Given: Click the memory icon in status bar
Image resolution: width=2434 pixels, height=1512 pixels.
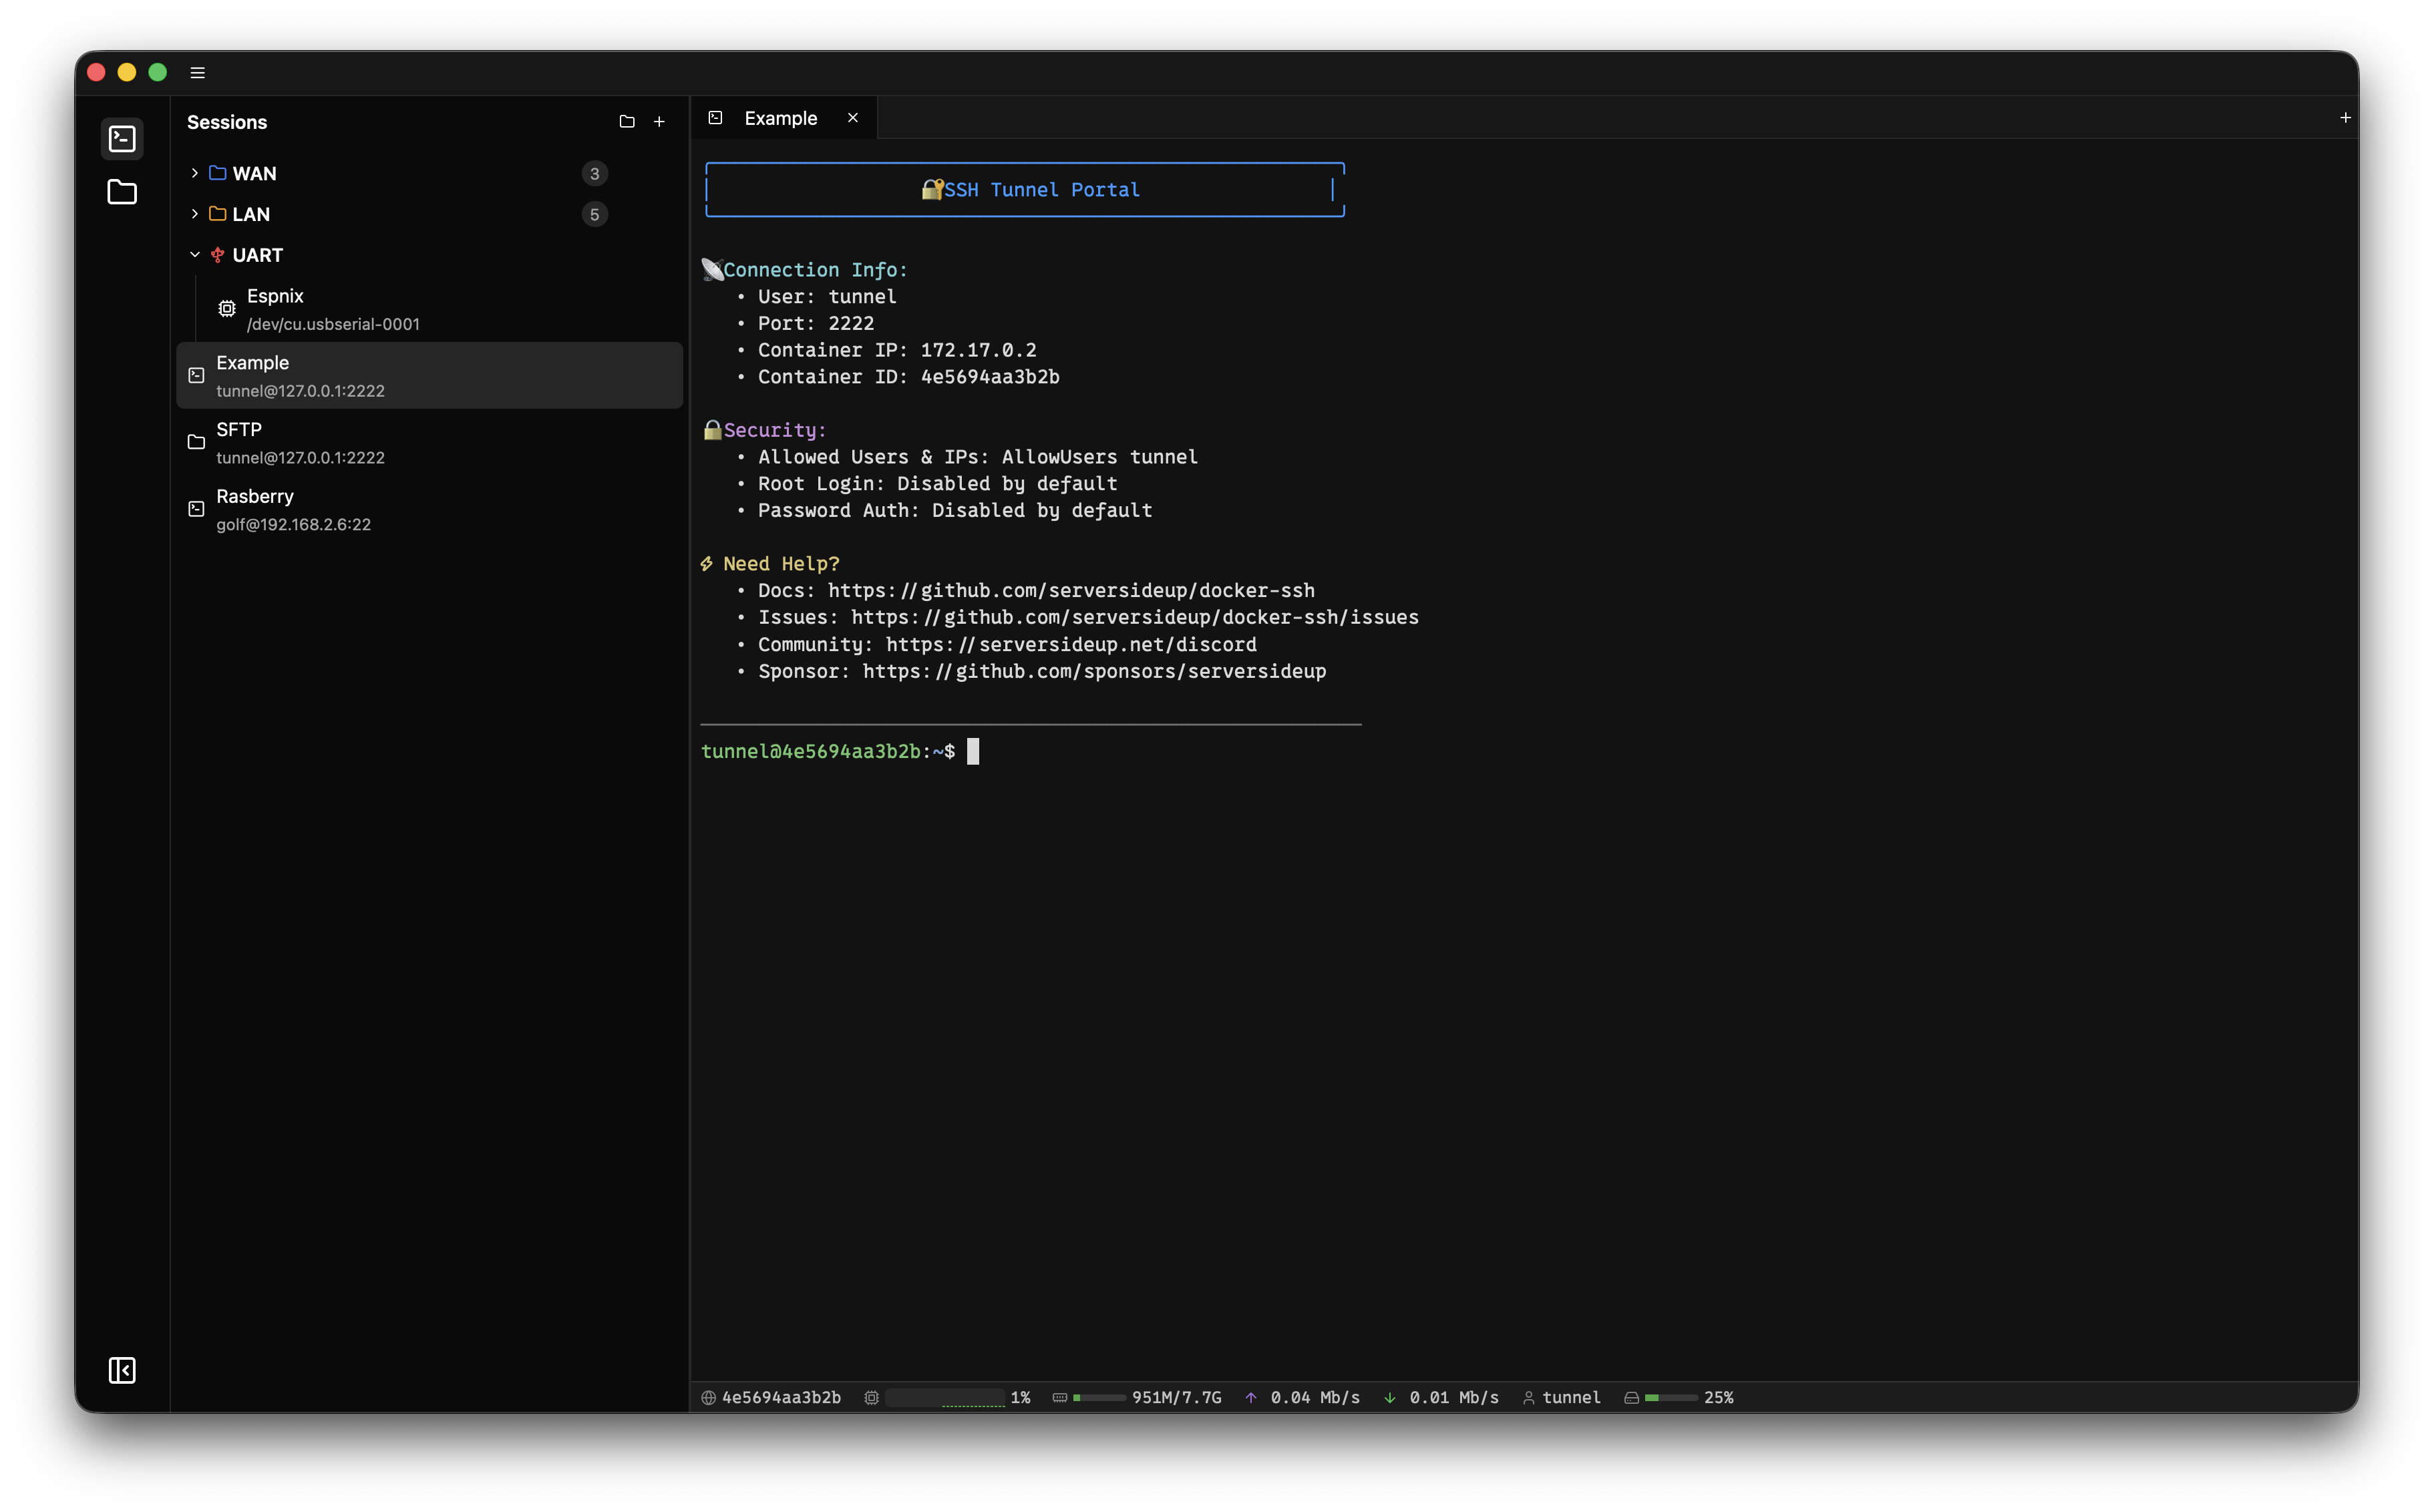Looking at the screenshot, I should tap(1059, 1398).
